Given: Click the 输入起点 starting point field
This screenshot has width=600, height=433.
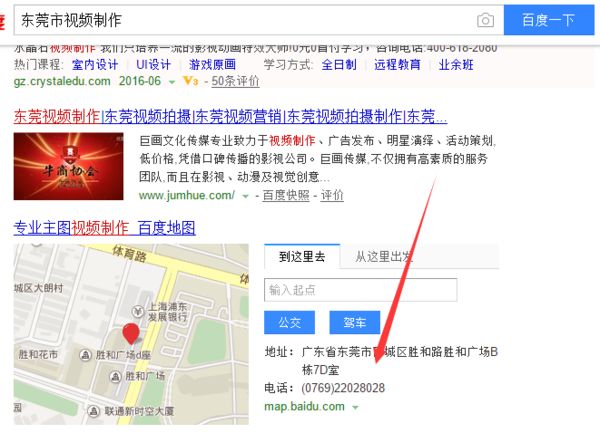Looking at the screenshot, I should [360, 290].
